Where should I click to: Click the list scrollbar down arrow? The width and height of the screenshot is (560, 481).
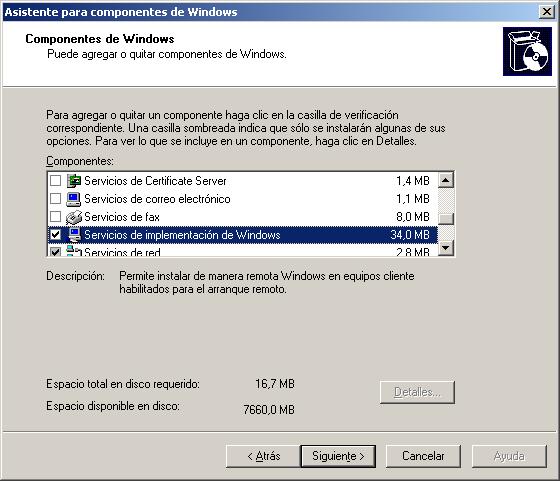pyautogui.click(x=446, y=247)
